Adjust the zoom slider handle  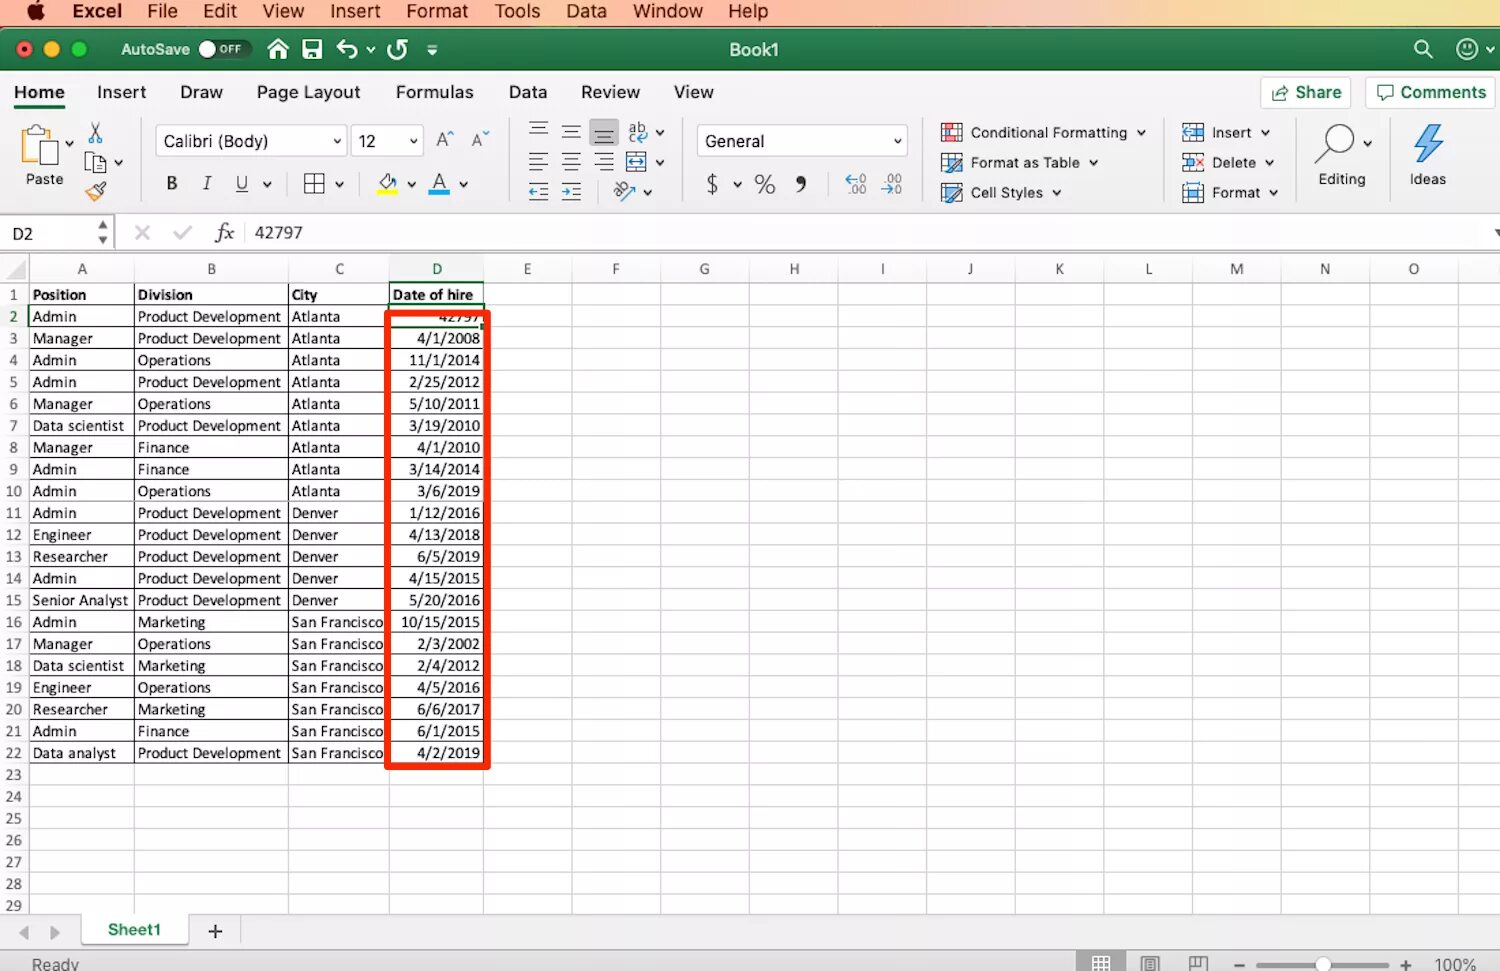coord(1323,964)
